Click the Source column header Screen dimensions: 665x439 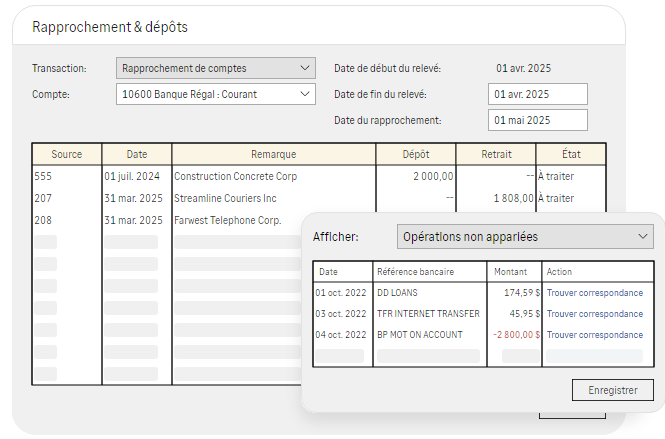[67, 154]
